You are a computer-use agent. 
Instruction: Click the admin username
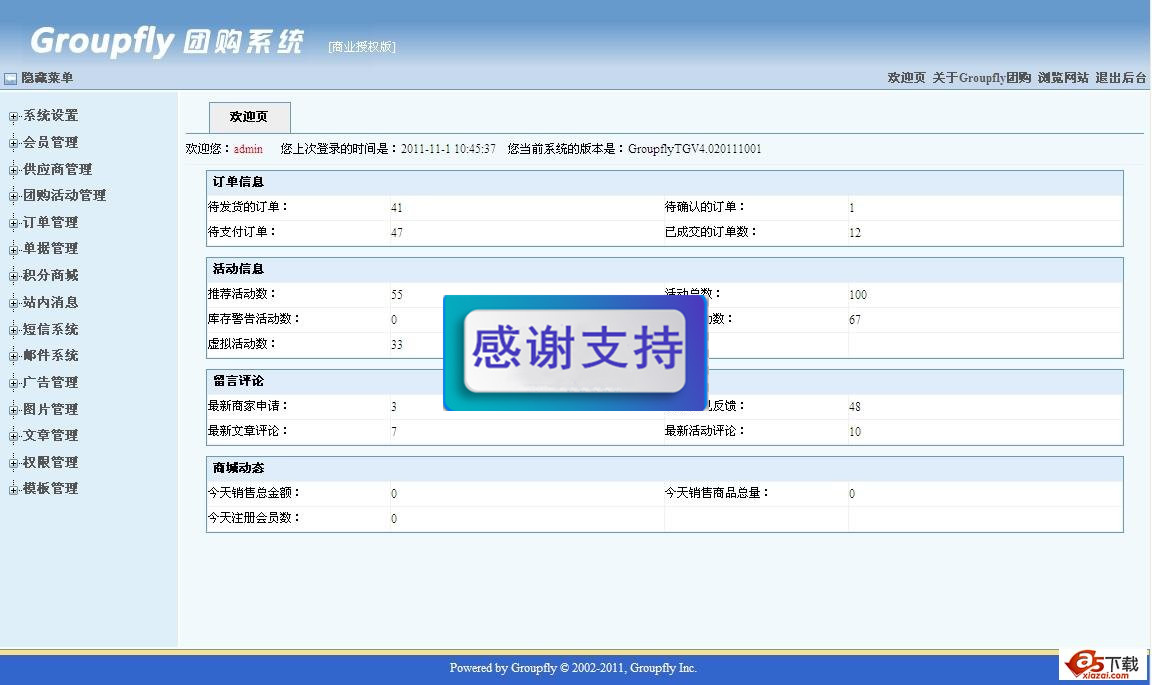coord(248,149)
